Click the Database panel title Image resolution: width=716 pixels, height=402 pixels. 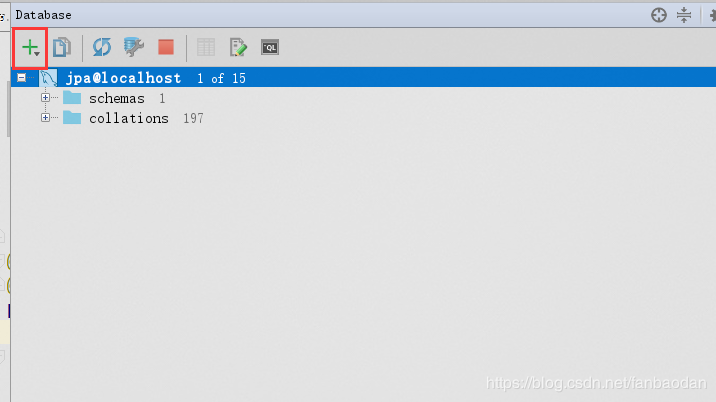(43, 15)
